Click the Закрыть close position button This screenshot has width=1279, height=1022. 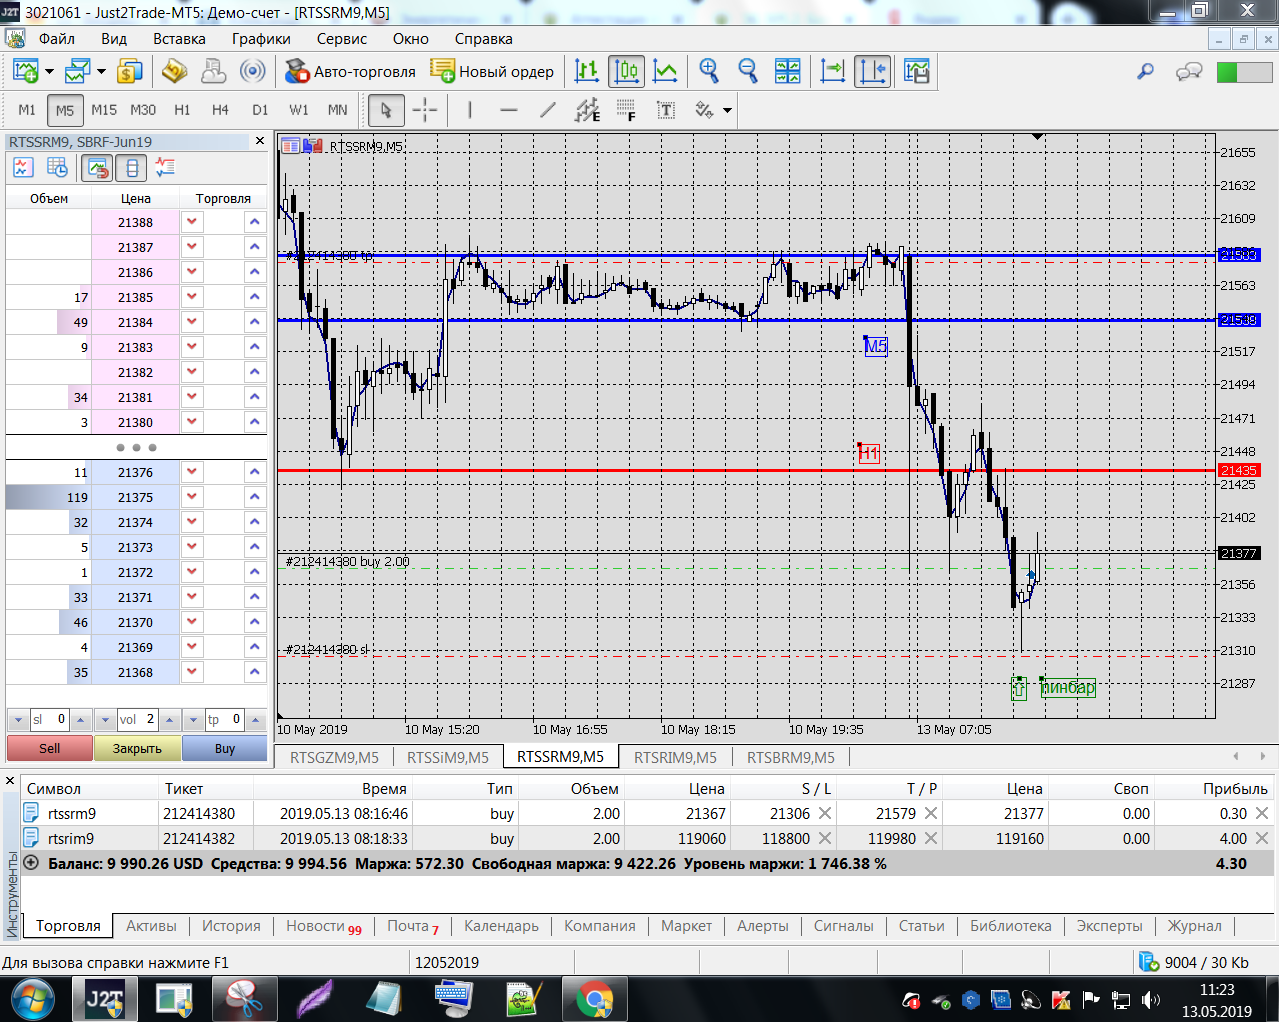(137, 748)
